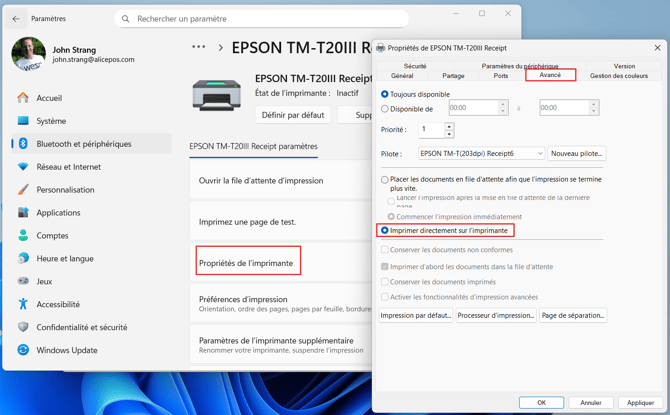The width and height of the screenshot is (670, 415).
Task: Select the Réseau et Internet wifi icon
Action: click(23, 167)
